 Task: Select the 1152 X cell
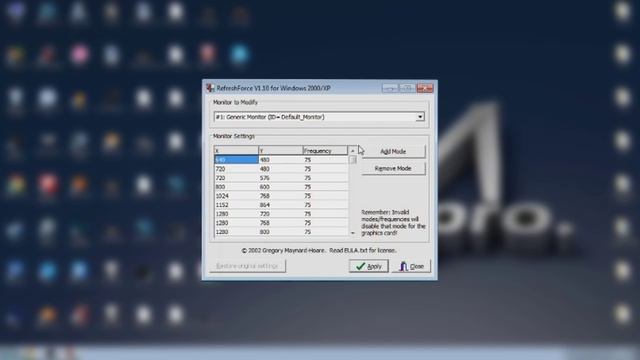[236, 205]
